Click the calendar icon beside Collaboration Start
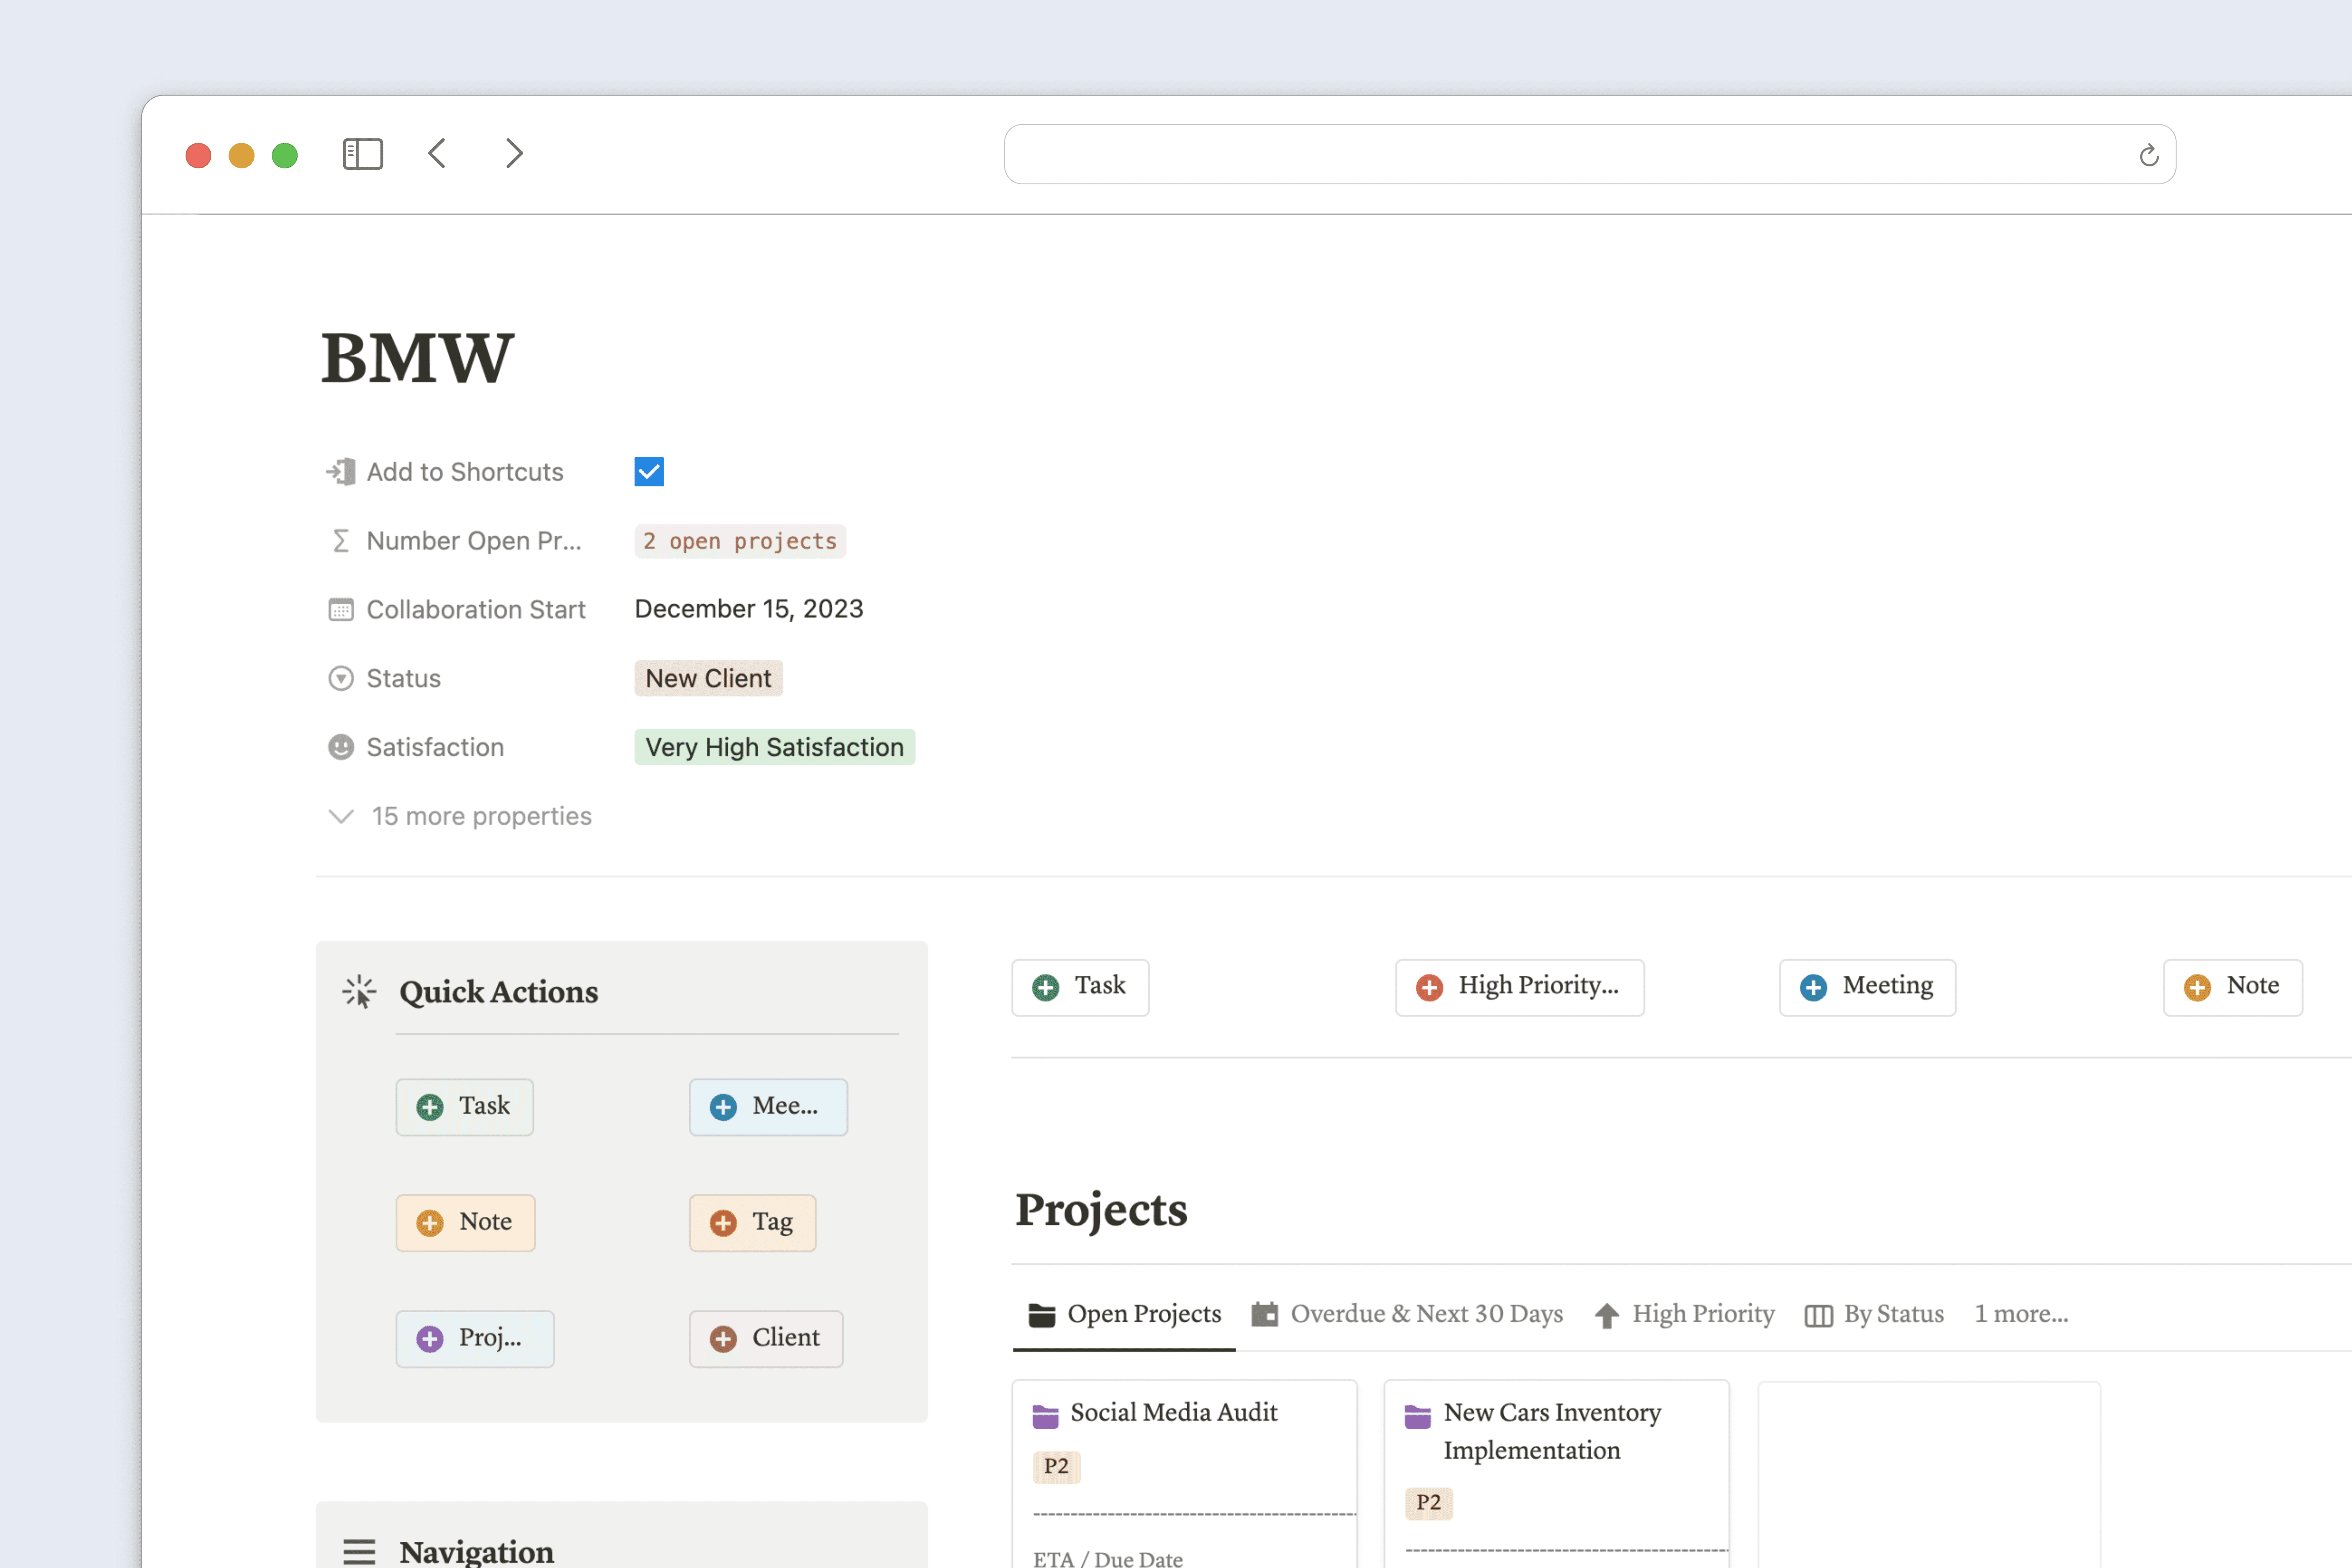Screen dimensions: 2352x1568 tap(341, 609)
